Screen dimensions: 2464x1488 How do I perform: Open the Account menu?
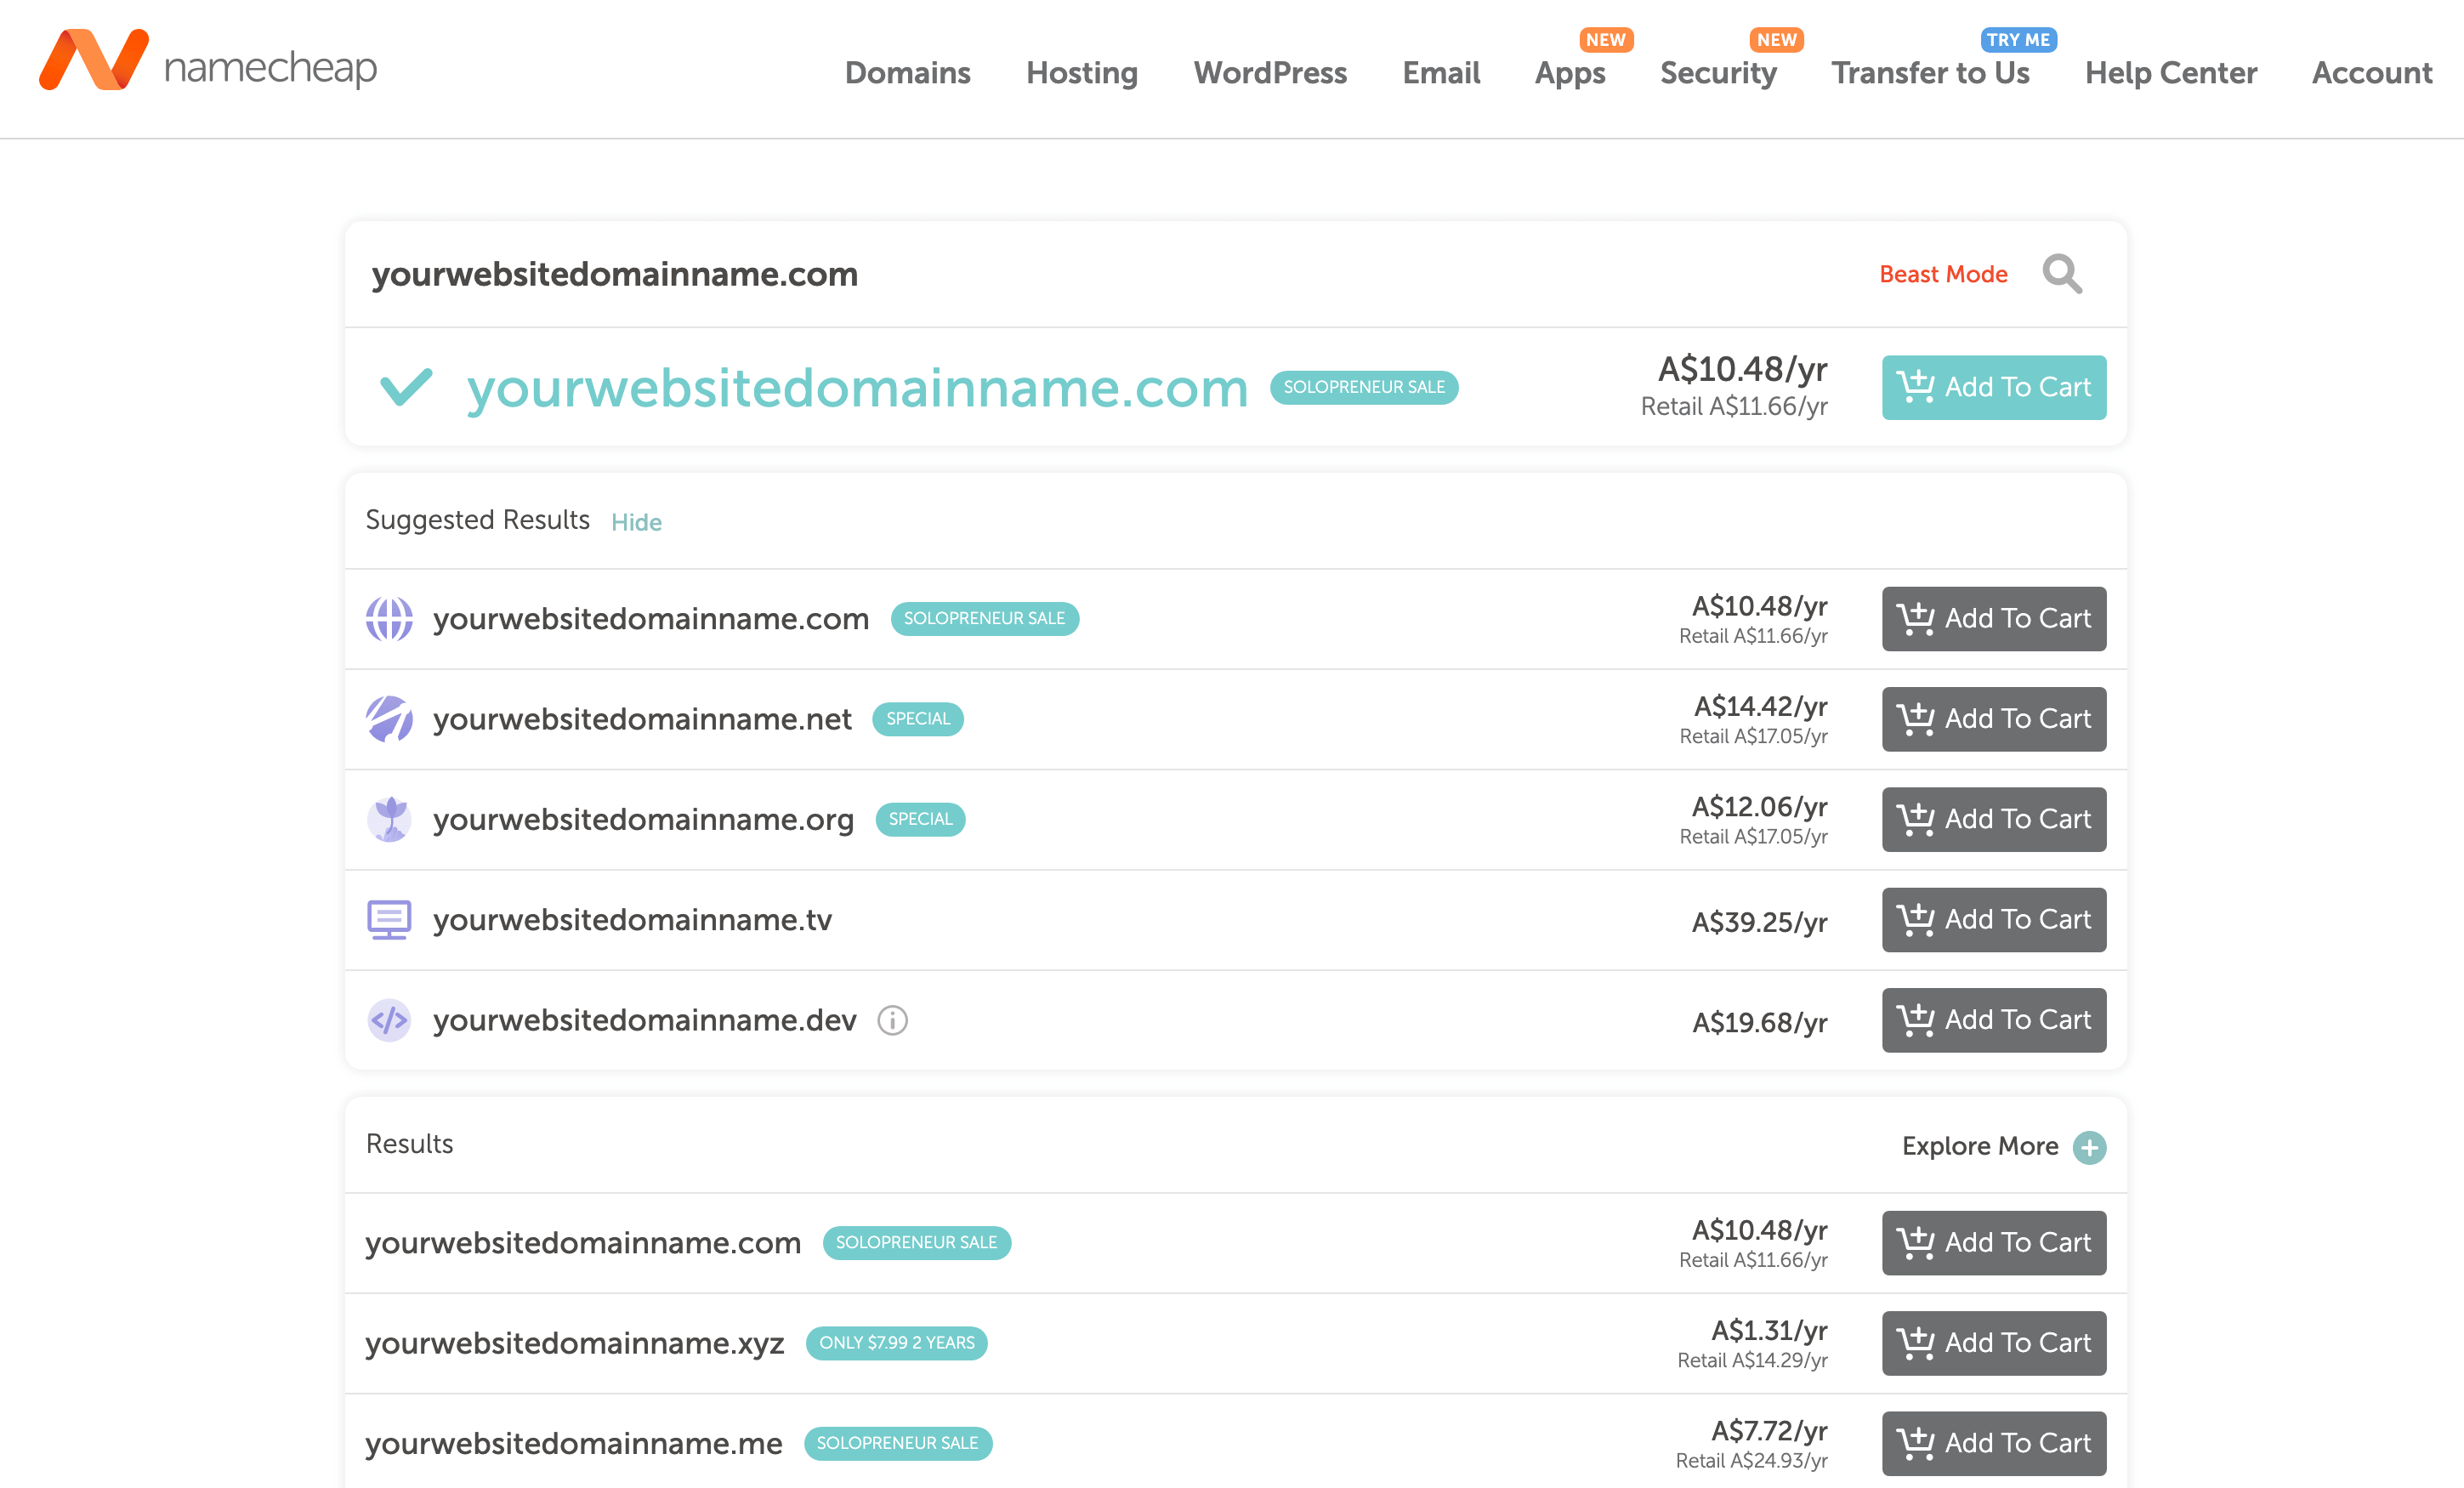(x=2372, y=72)
